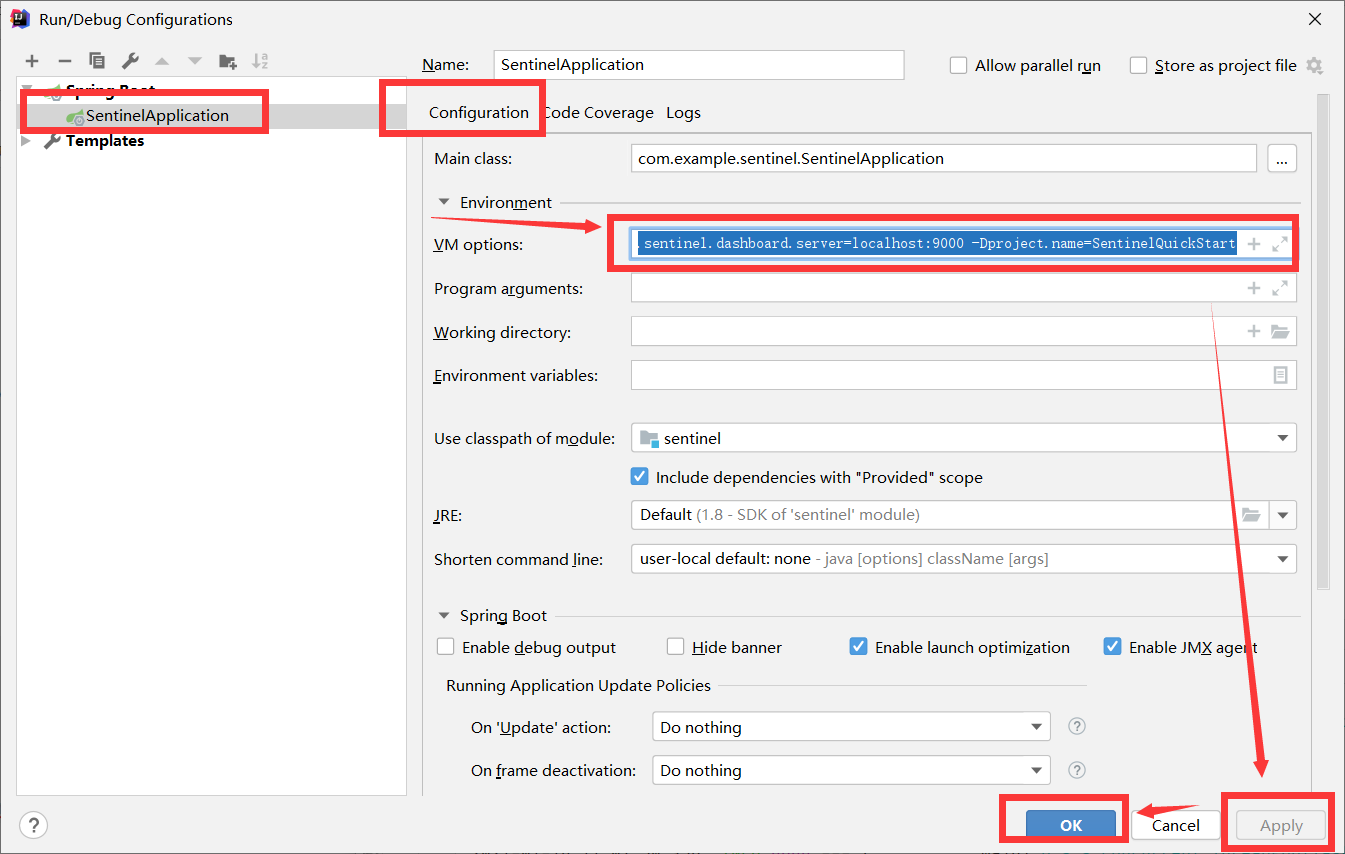Image resolution: width=1345 pixels, height=854 pixels.
Task: Open help for 'Update' action
Action: [1077, 727]
